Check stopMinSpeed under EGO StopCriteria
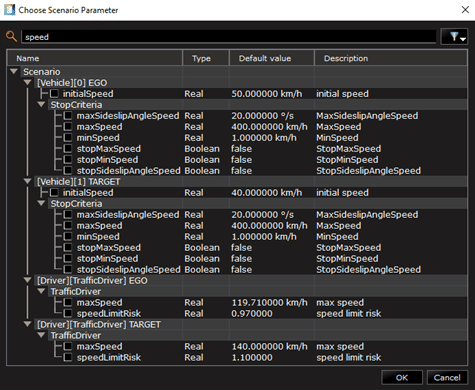475x390 pixels. point(68,160)
